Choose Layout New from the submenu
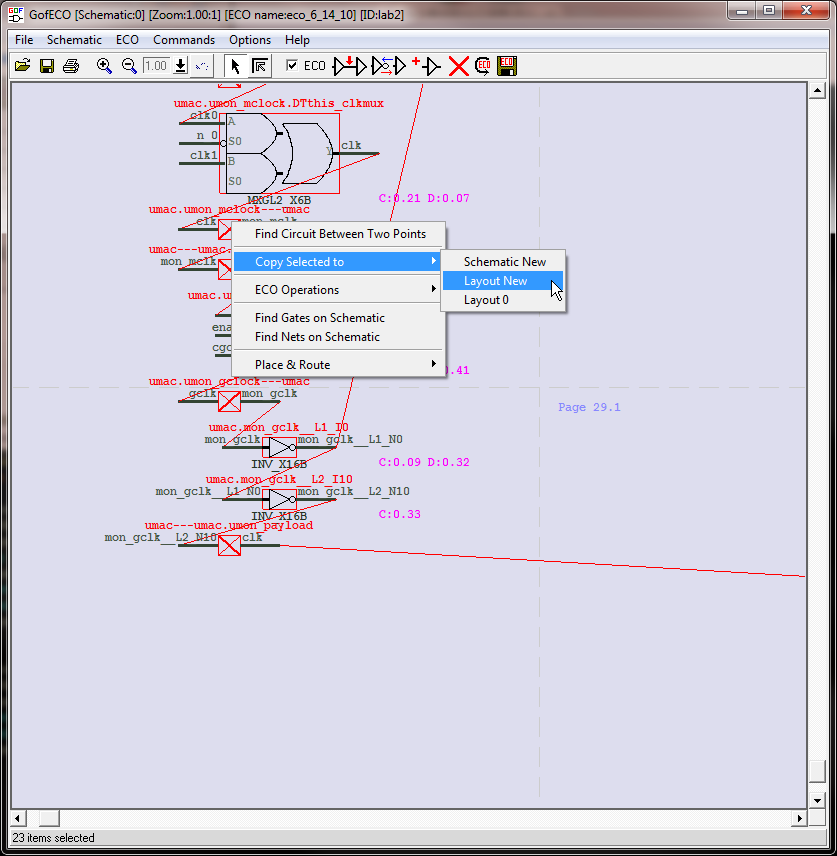The image size is (837, 856). click(x=495, y=281)
